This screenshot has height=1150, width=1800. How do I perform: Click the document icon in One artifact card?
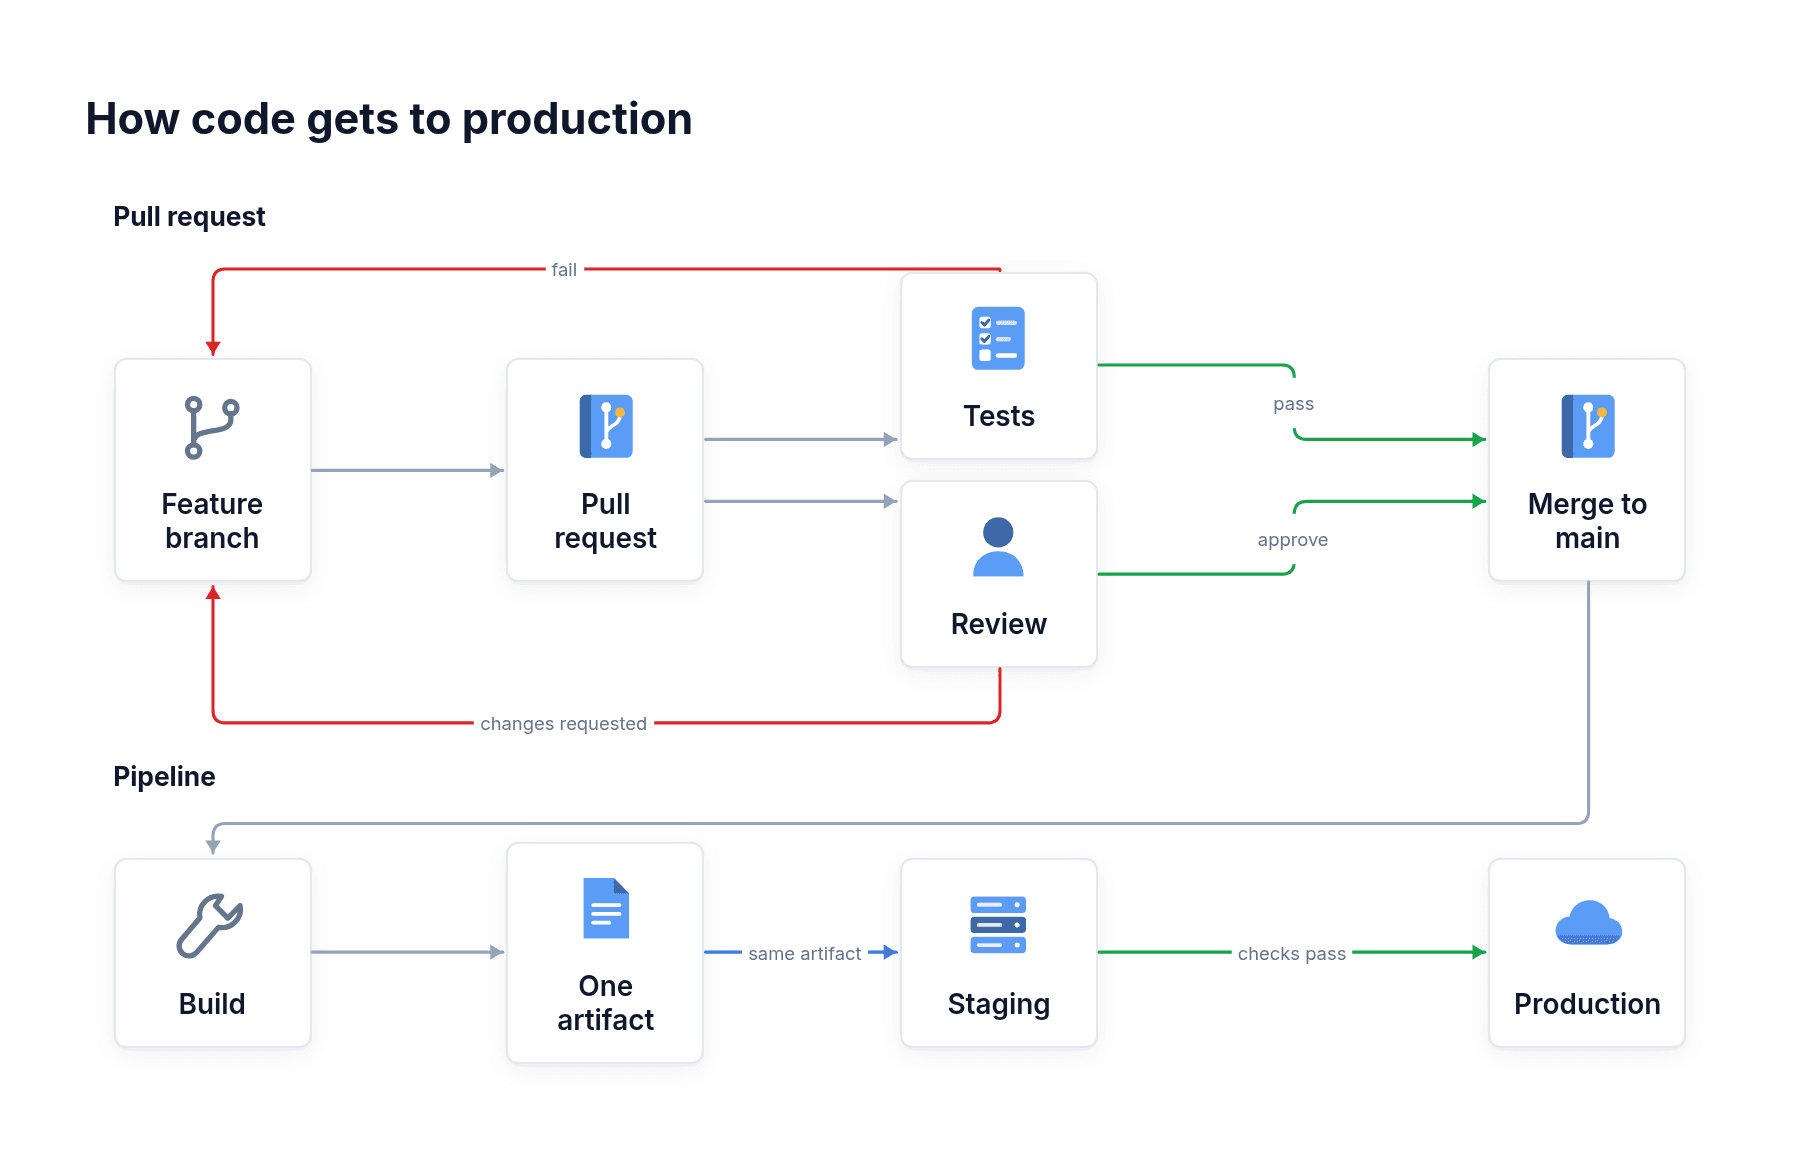pos(606,908)
